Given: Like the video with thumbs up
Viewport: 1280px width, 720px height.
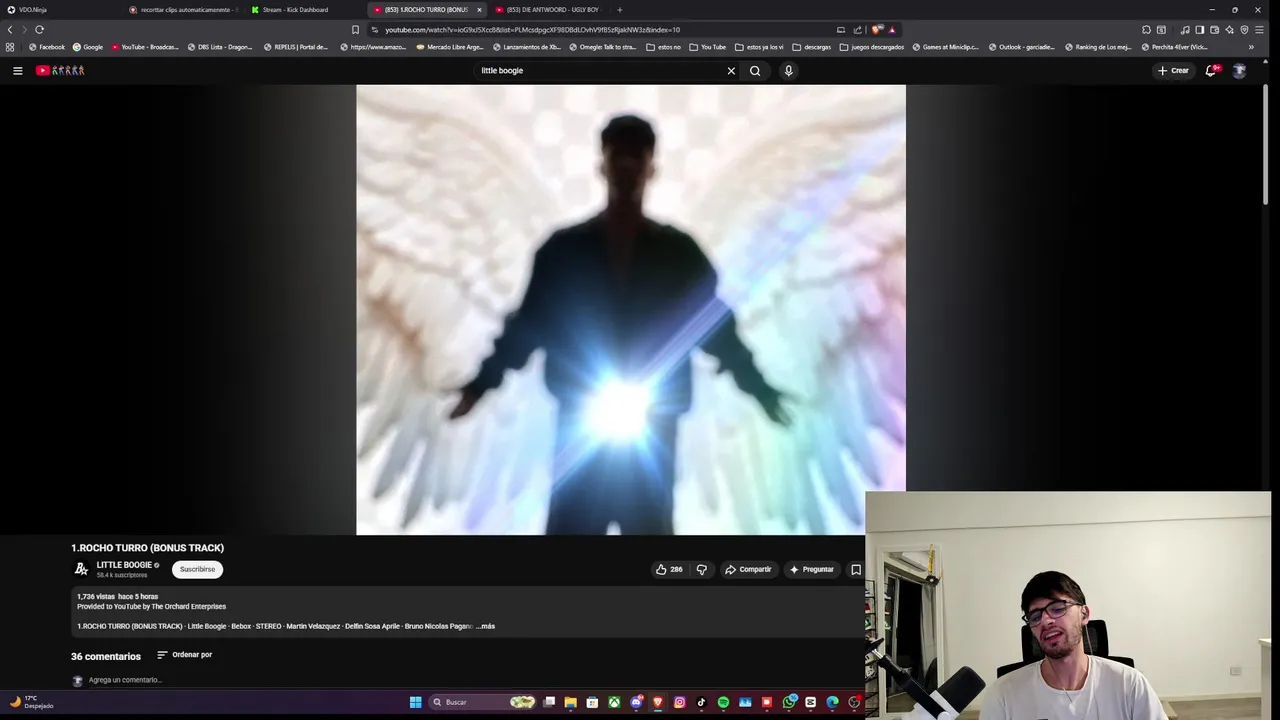Looking at the screenshot, I should pyautogui.click(x=669, y=569).
